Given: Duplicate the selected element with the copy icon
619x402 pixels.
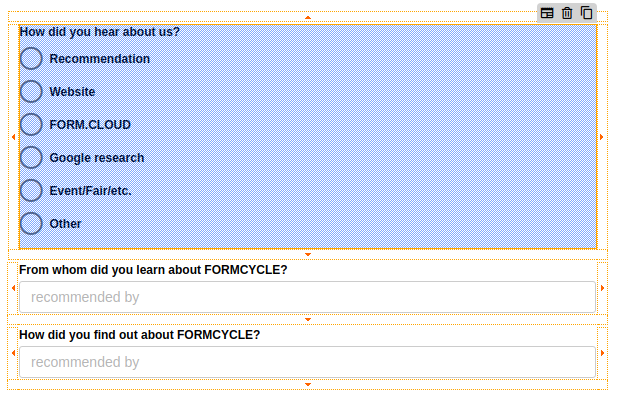Looking at the screenshot, I should point(587,13).
